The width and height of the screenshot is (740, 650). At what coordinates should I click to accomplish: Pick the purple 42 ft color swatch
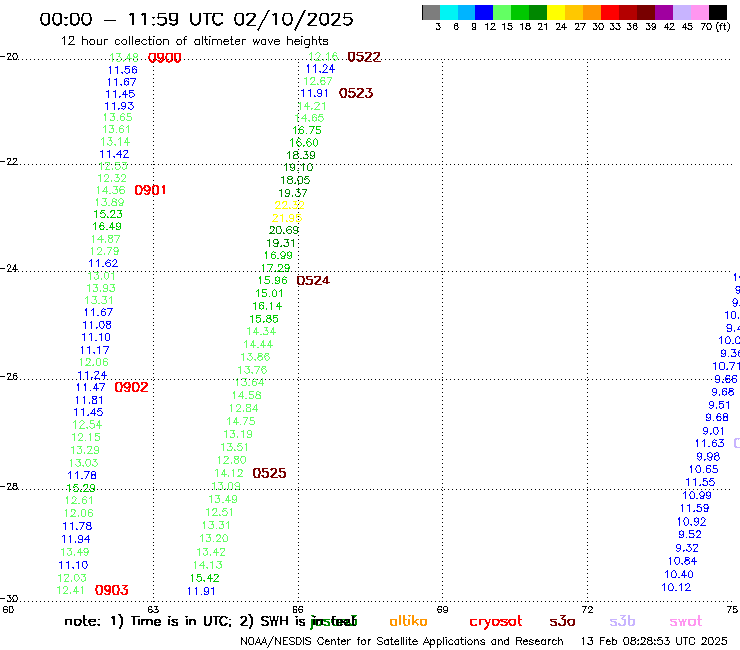pos(664,12)
